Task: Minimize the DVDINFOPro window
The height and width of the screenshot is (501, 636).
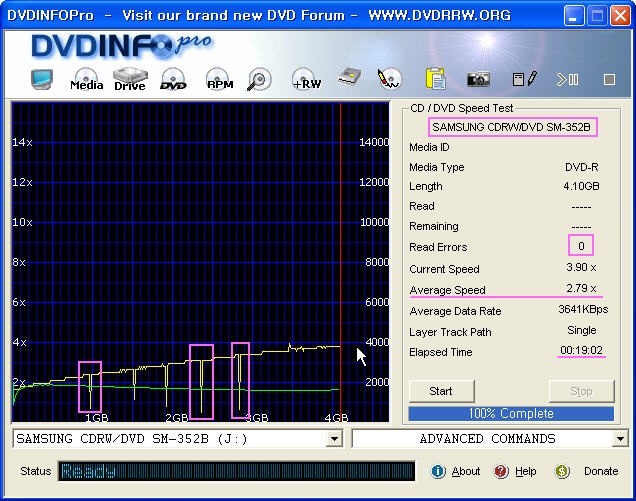Action: (x=573, y=16)
